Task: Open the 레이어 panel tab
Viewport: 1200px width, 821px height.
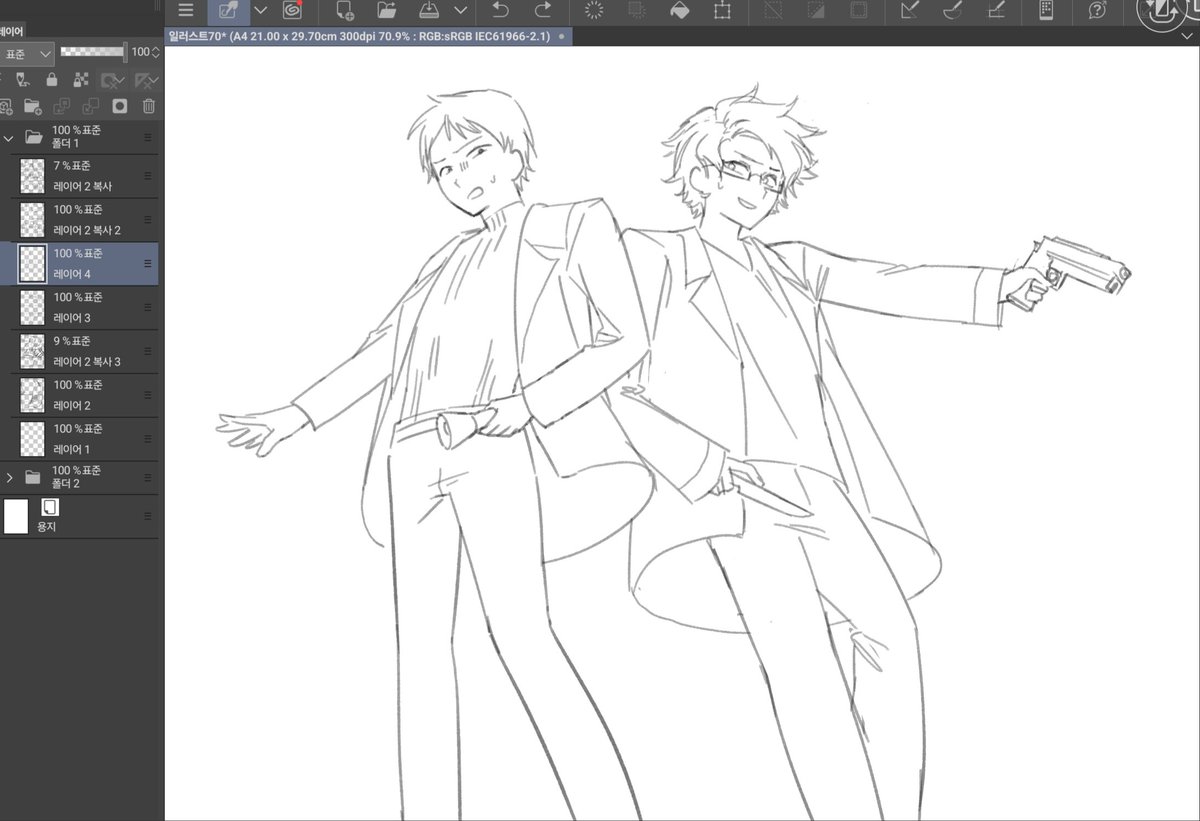Action: pyautogui.click(x=13, y=32)
